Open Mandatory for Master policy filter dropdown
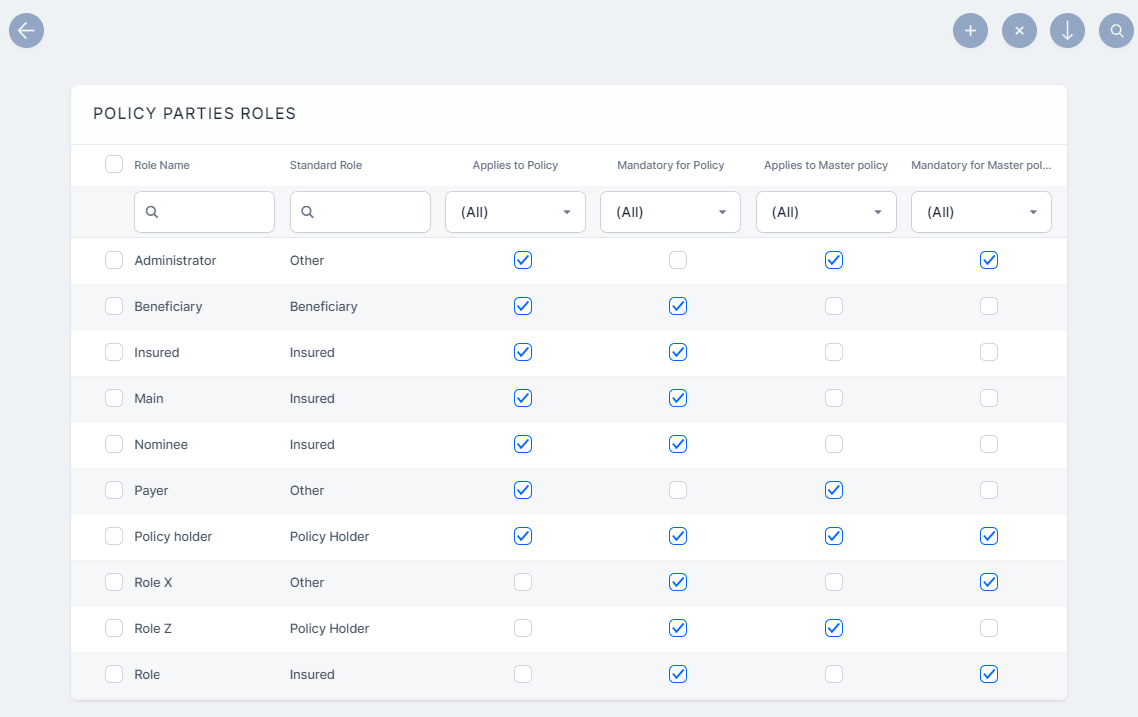 (x=981, y=212)
